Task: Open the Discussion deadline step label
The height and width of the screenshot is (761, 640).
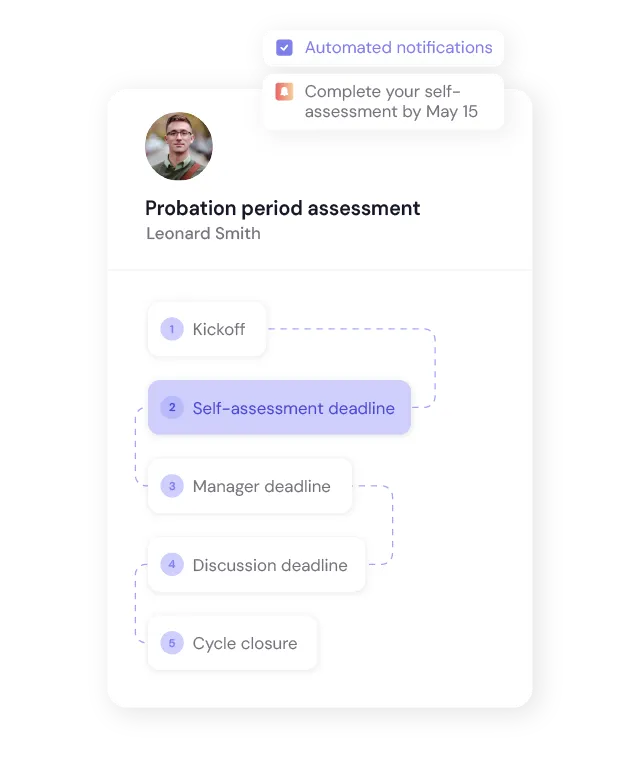Action: 270,565
